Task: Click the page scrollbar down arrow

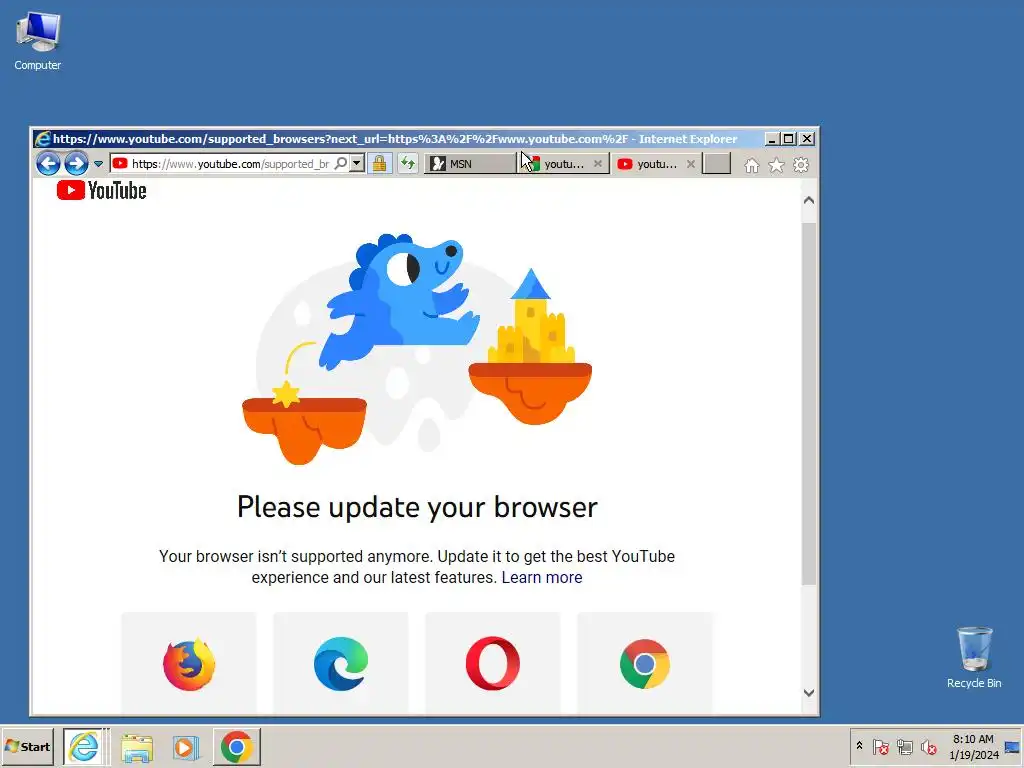Action: pyautogui.click(x=808, y=693)
